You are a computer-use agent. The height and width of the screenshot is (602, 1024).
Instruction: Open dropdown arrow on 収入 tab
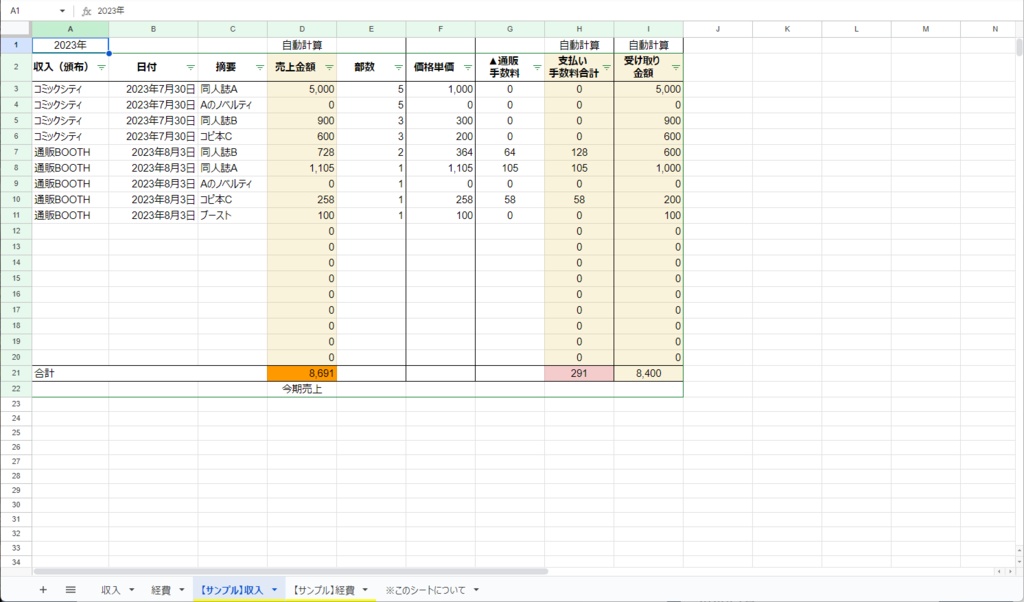131,590
